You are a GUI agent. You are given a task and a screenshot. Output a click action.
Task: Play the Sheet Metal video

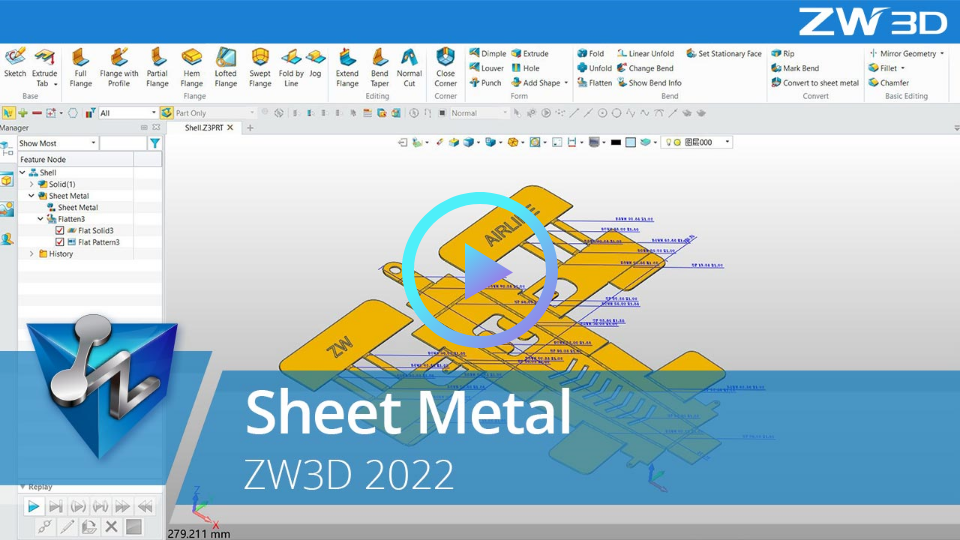click(x=479, y=270)
